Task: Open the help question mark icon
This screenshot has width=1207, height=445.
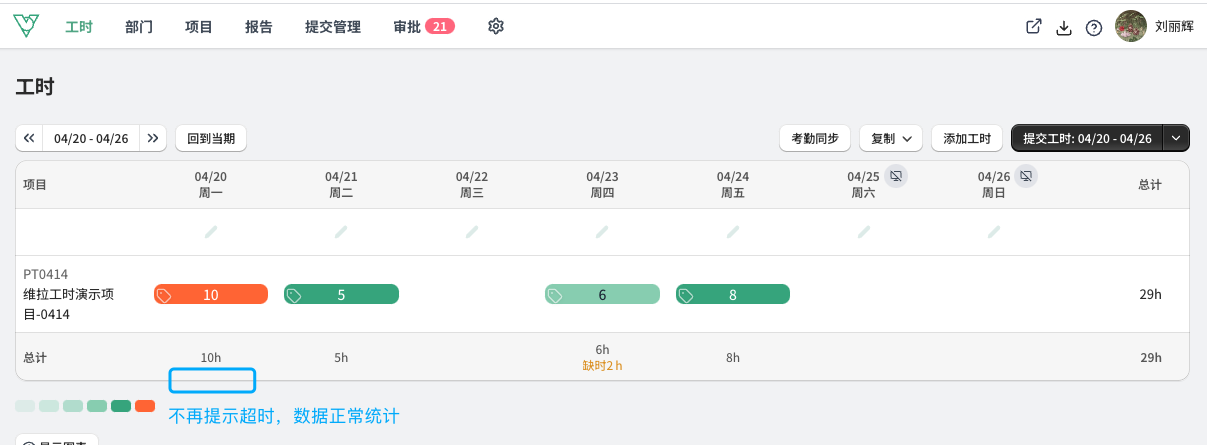Action: pos(1094,28)
